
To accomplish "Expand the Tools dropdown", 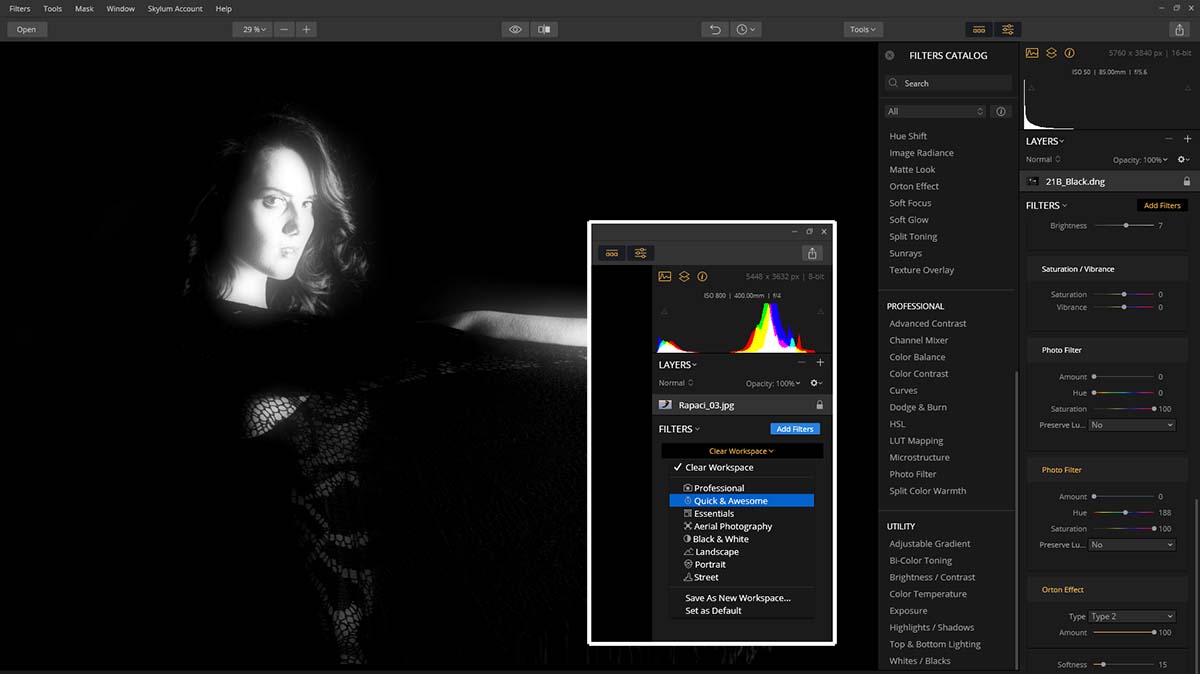I will 863,30.
